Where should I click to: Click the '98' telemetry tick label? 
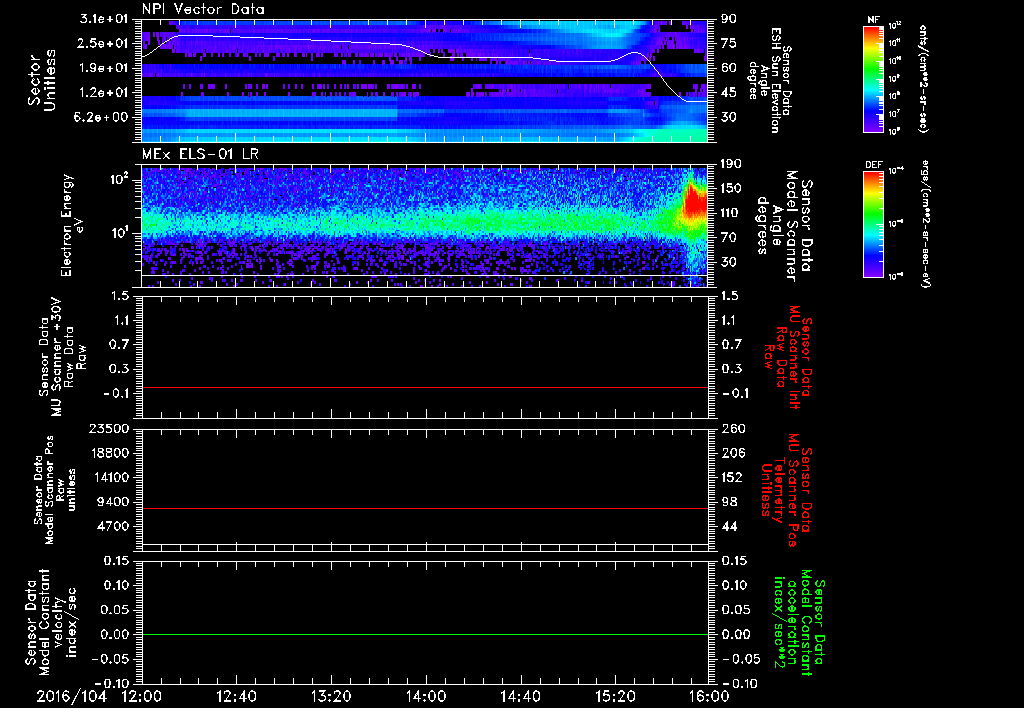click(x=729, y=502)
